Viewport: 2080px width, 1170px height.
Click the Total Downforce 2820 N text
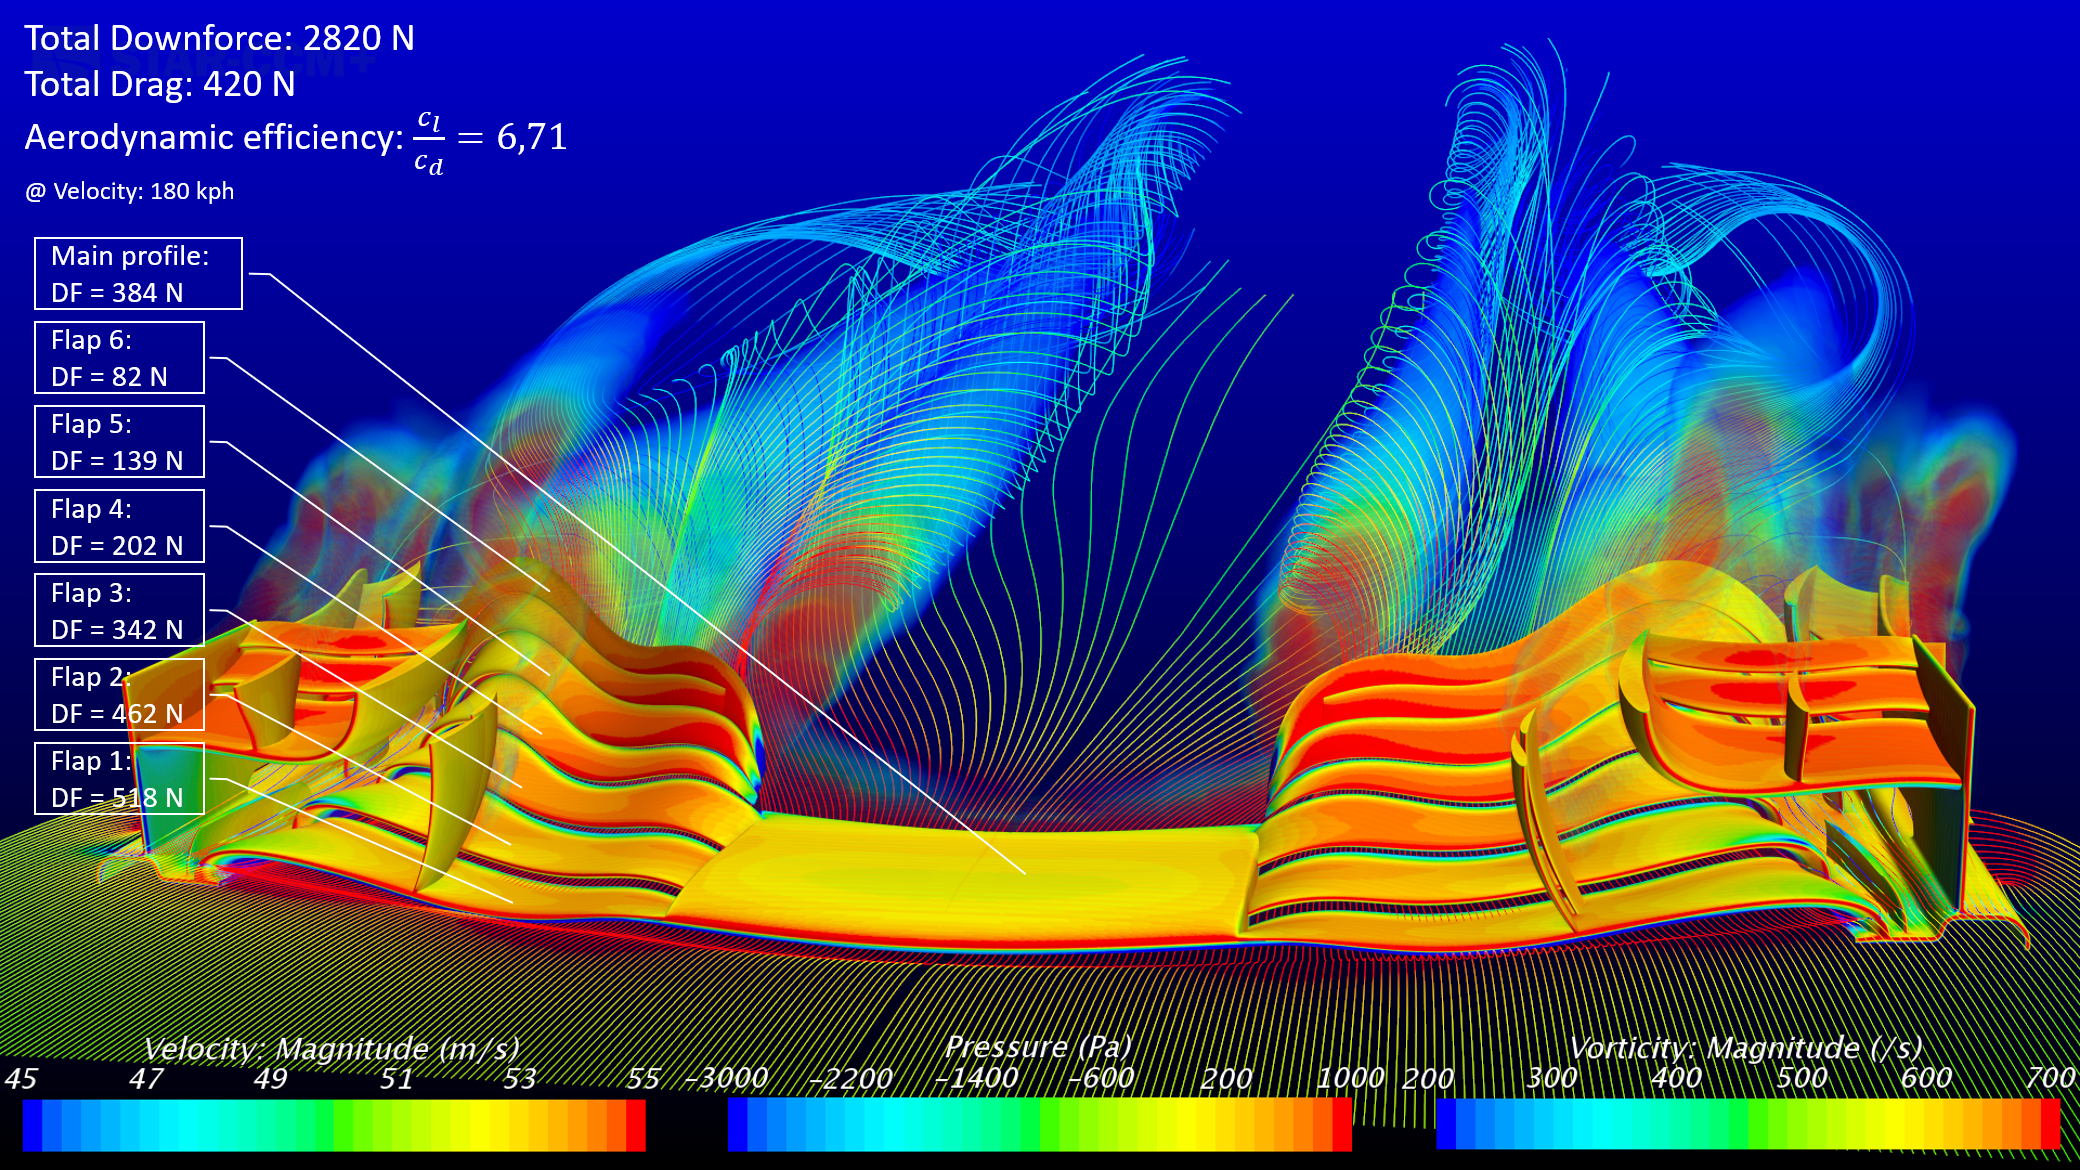click(219, 38)
